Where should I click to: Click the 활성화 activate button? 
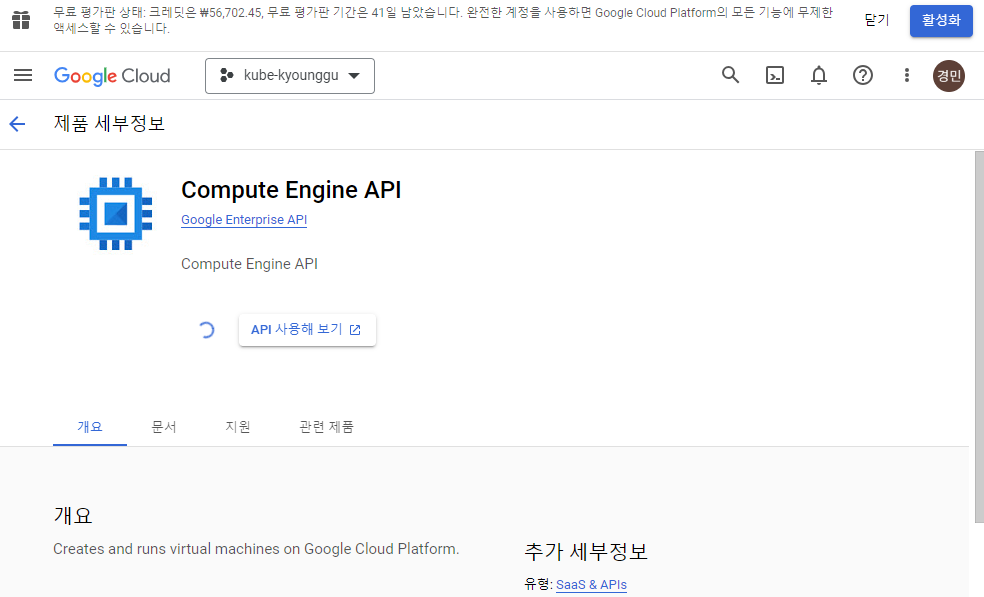941,20
